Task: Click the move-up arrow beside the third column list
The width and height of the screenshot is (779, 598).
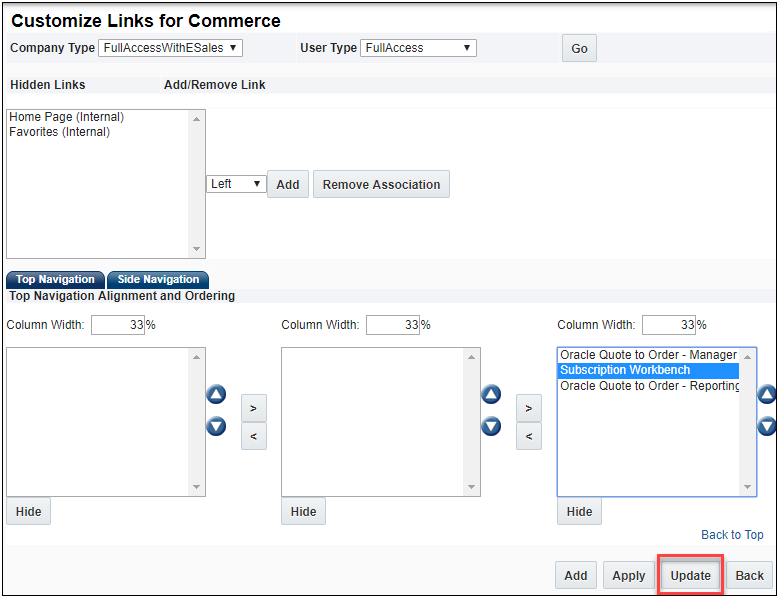Action: (767, 395)
